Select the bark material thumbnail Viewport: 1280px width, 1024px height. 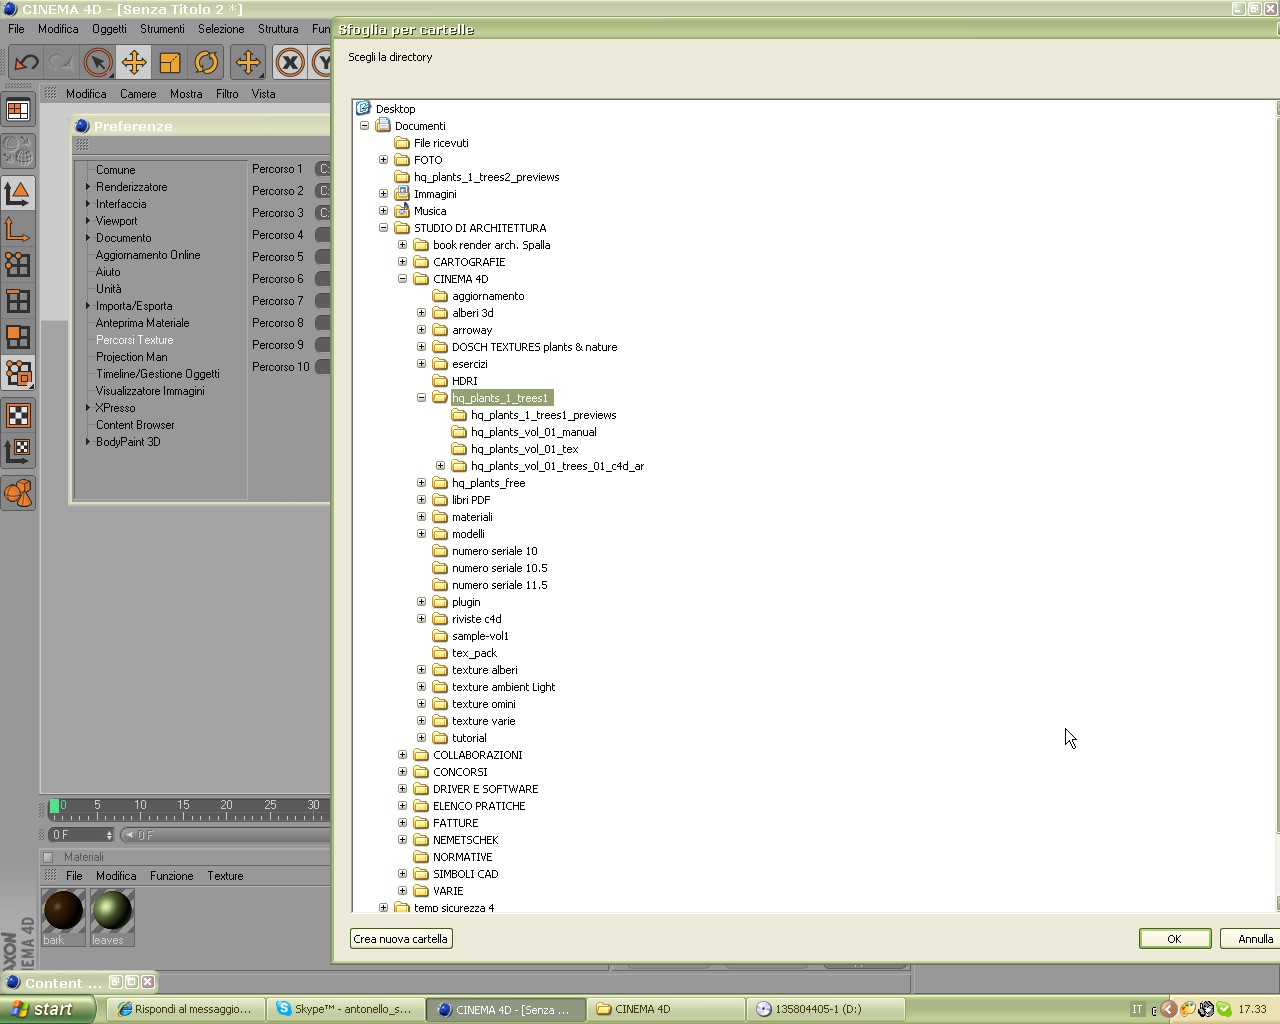pyautogui.click(x=63, y=911)
